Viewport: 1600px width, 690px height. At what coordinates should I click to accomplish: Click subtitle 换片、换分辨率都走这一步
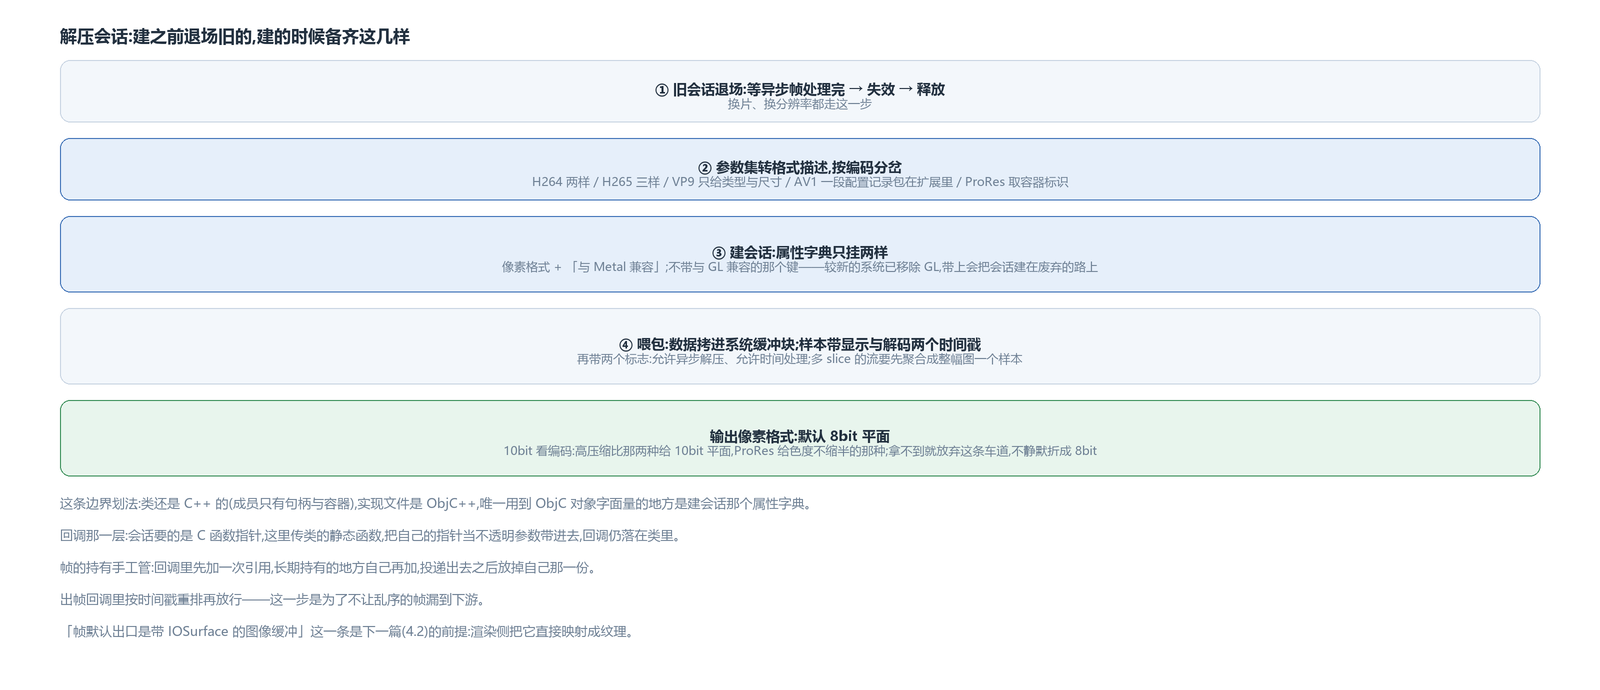(800, 104)
